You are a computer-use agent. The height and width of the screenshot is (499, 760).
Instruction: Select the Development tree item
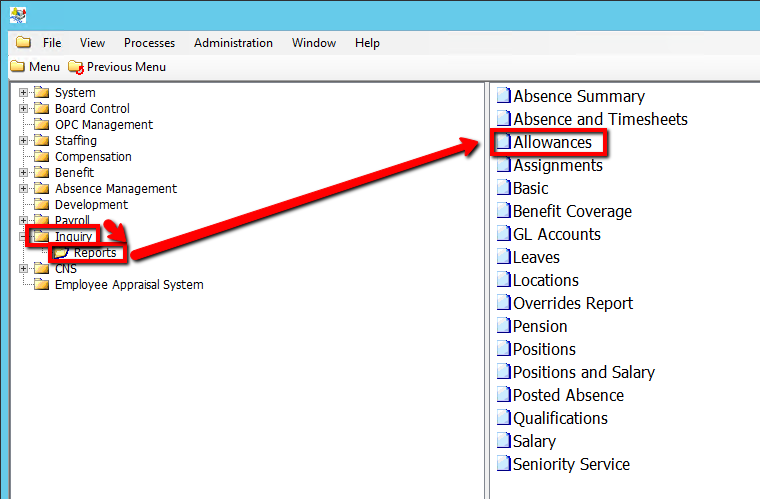(x=91, y=205)
